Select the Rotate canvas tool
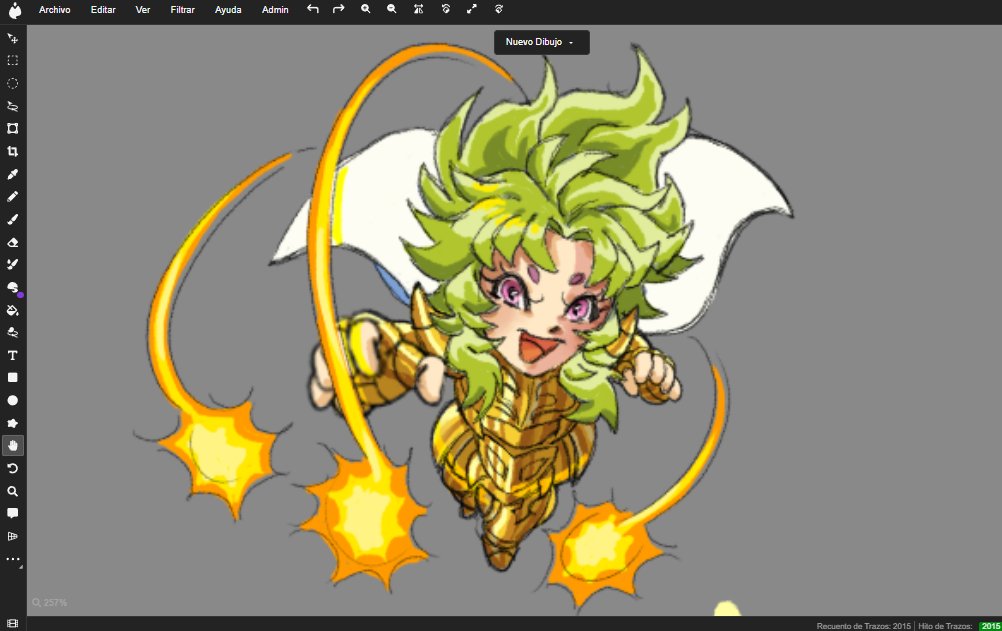 tap(12, 469)
